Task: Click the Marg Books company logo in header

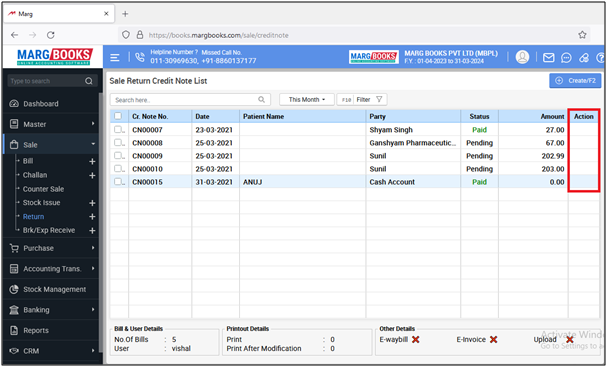Action: (373, 57)
